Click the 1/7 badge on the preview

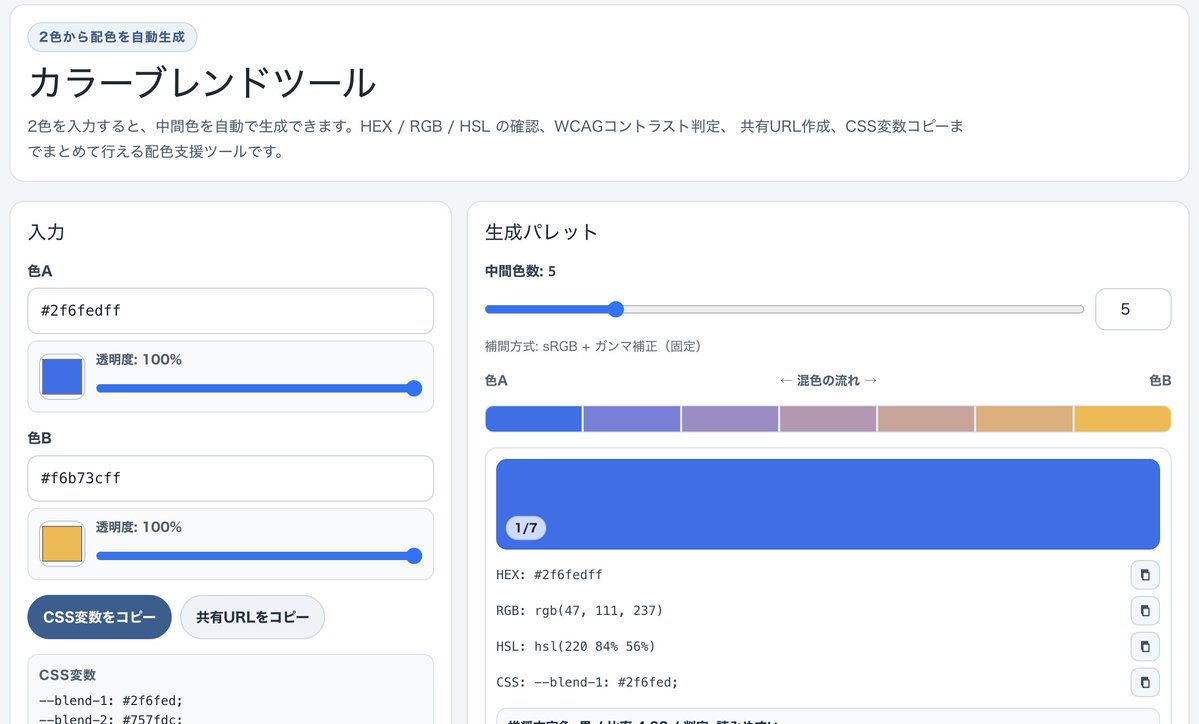(526, 528)
